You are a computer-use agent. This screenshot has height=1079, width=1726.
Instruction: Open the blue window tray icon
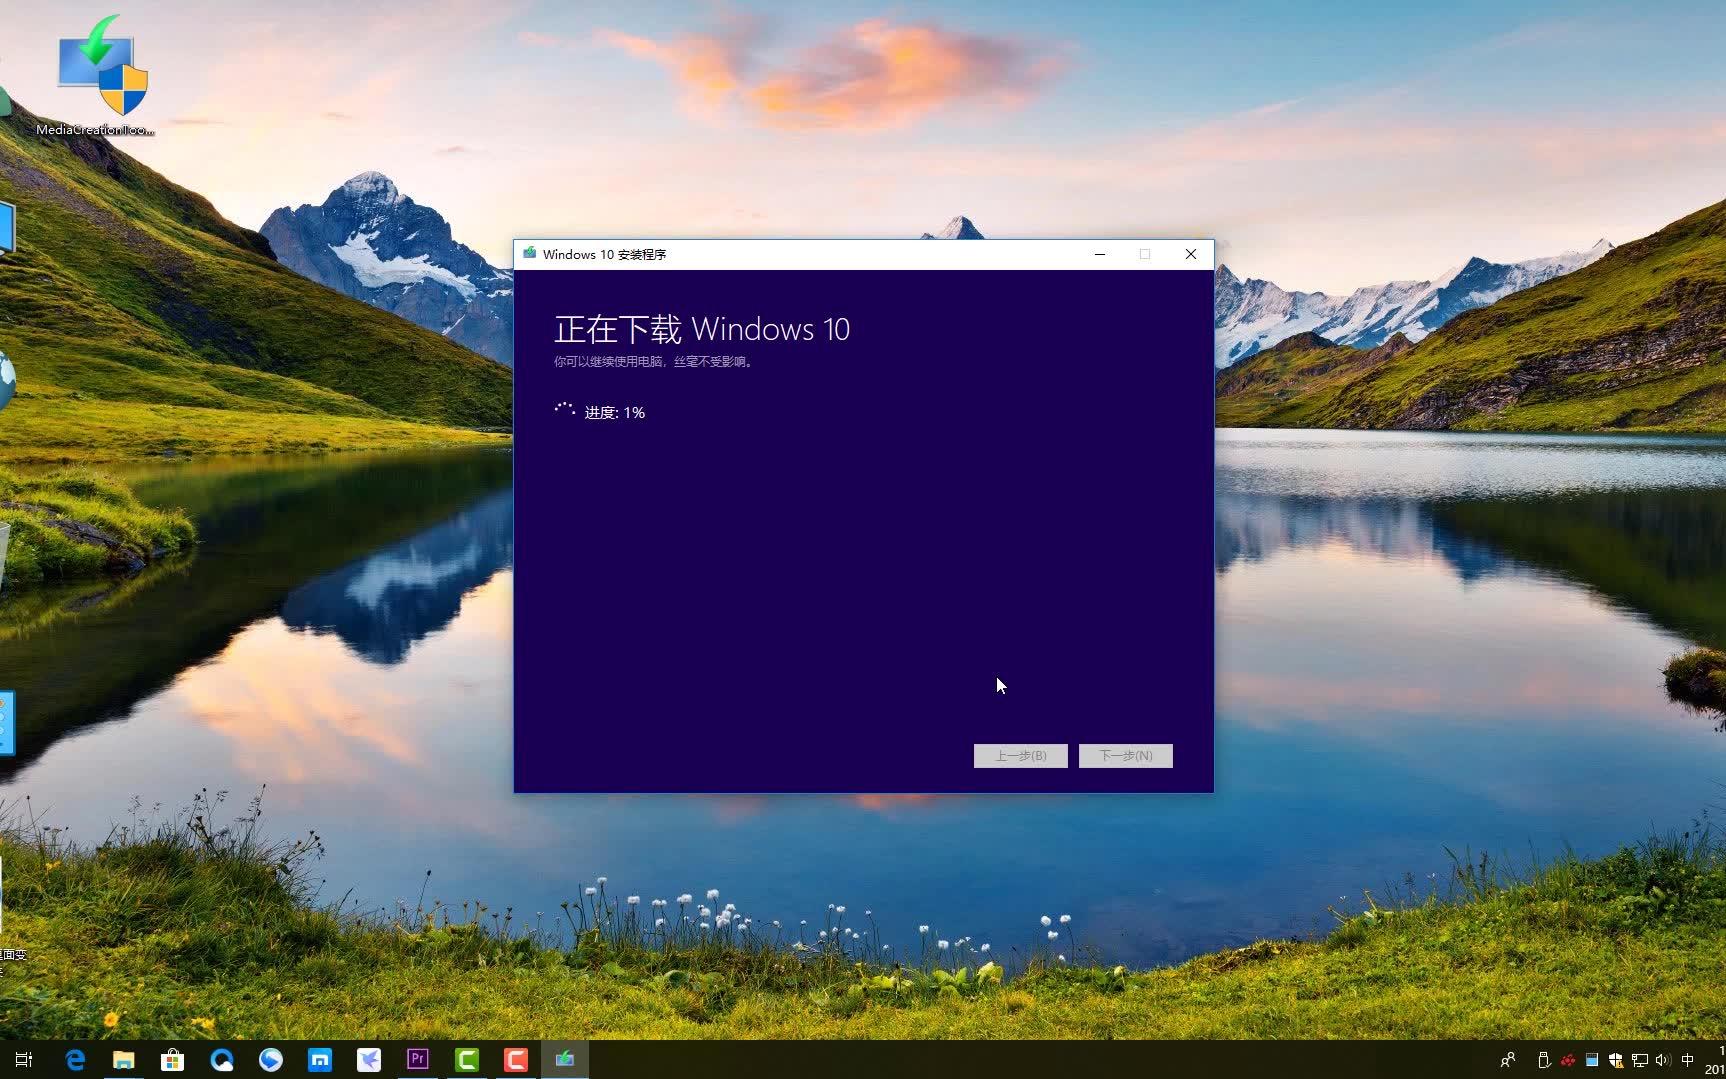[1592, 1060]
